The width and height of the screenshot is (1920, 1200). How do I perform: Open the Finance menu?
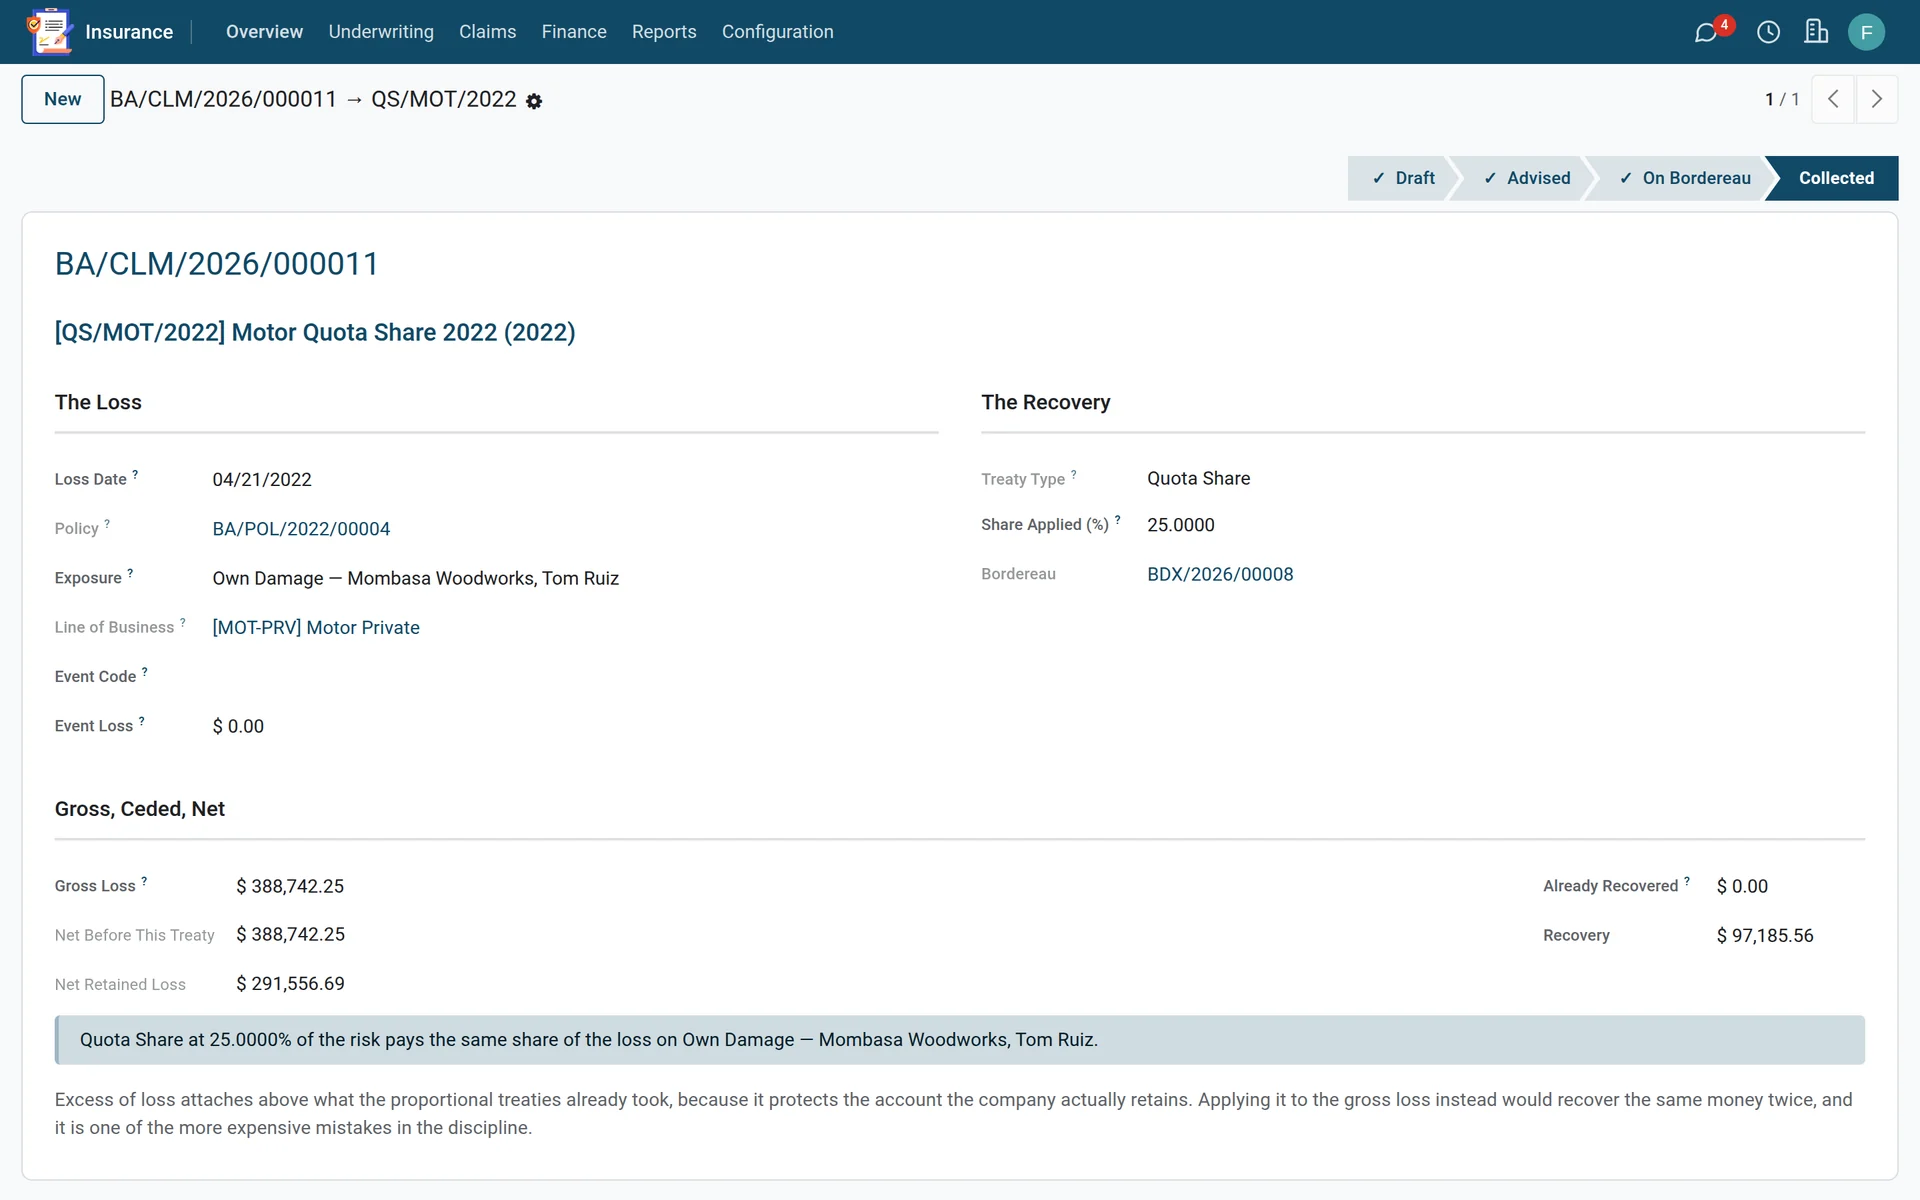pos(574,32)
